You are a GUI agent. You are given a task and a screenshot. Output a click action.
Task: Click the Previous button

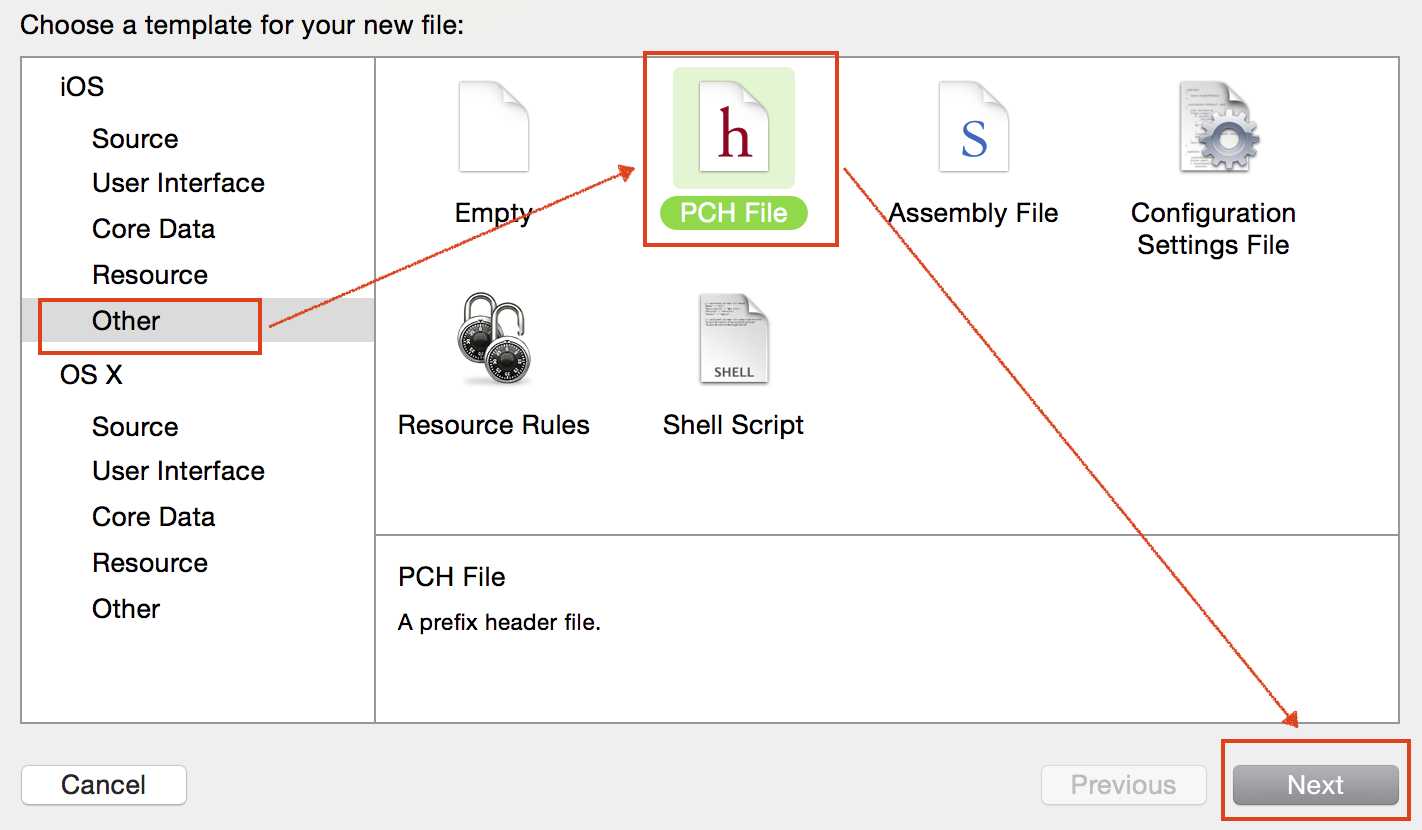click(1123, 785)
